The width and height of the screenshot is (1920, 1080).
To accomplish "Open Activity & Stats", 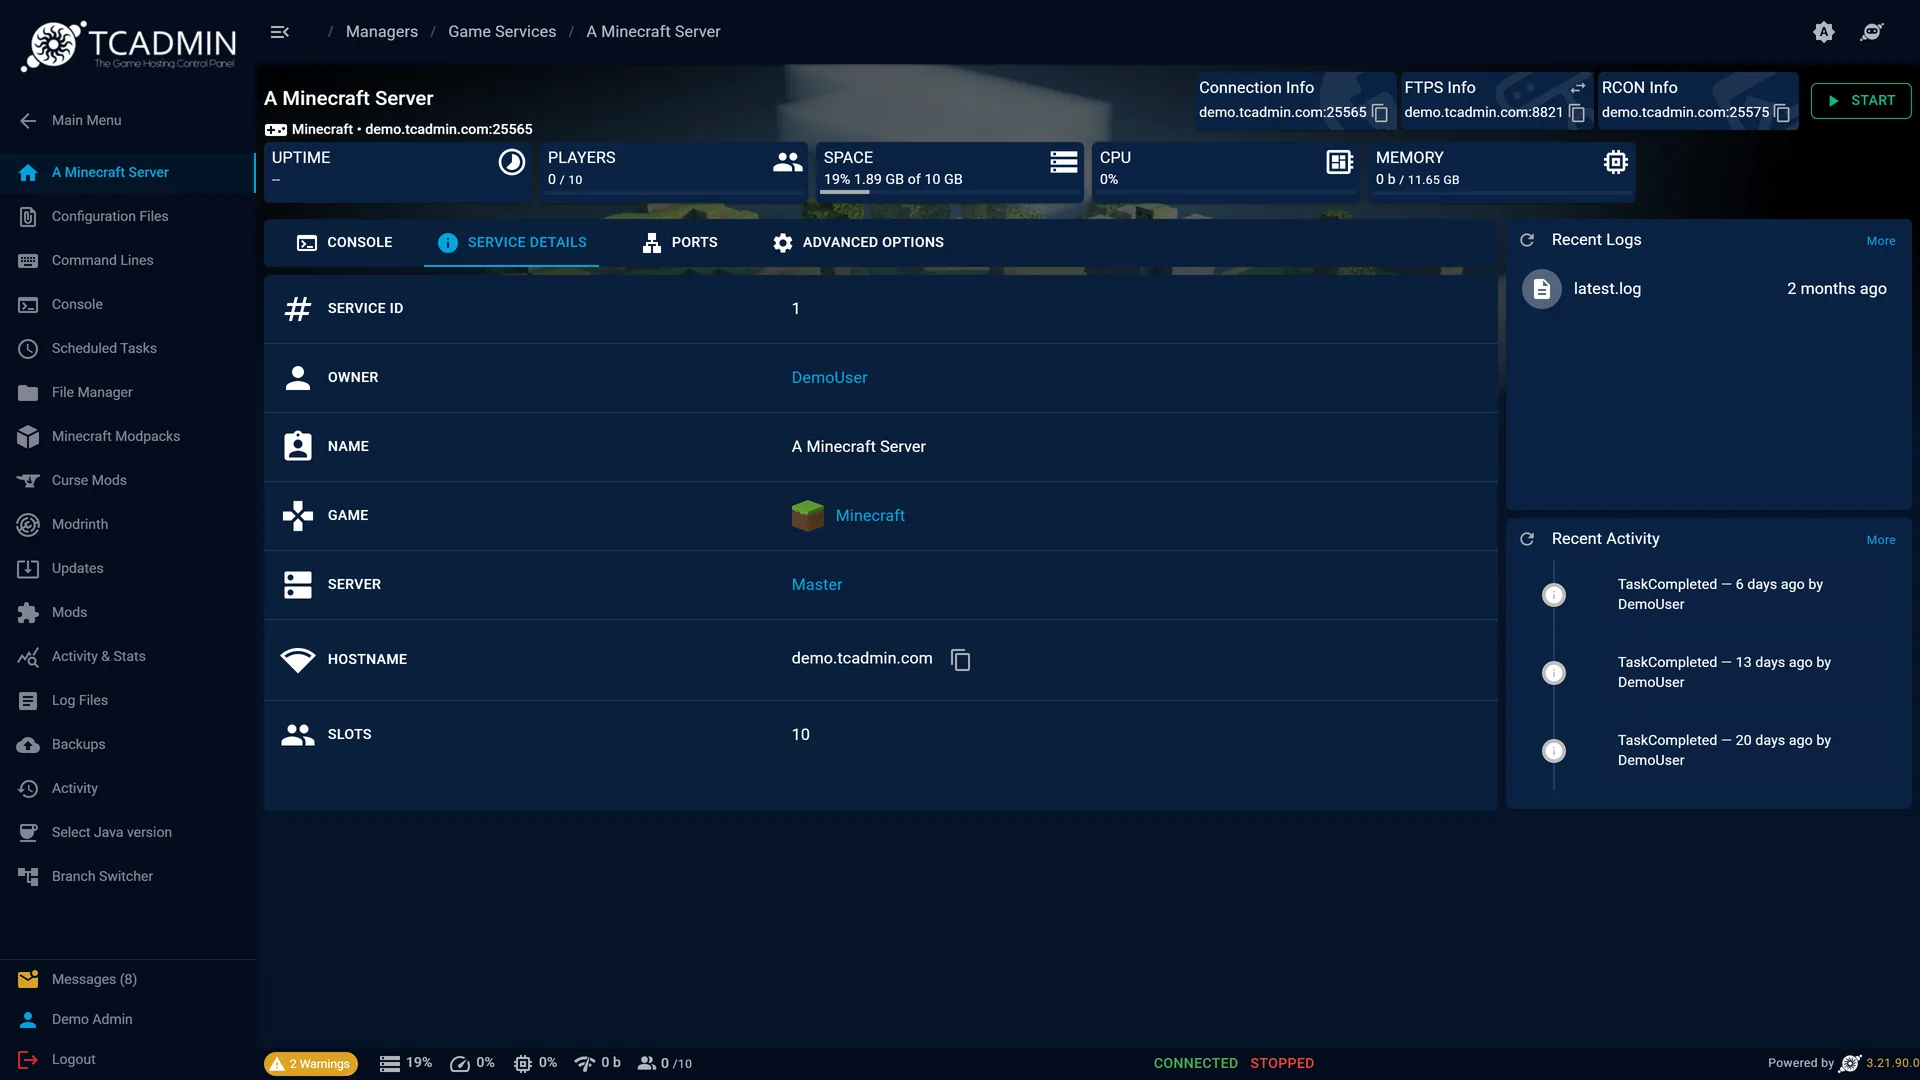I will 128,656.
